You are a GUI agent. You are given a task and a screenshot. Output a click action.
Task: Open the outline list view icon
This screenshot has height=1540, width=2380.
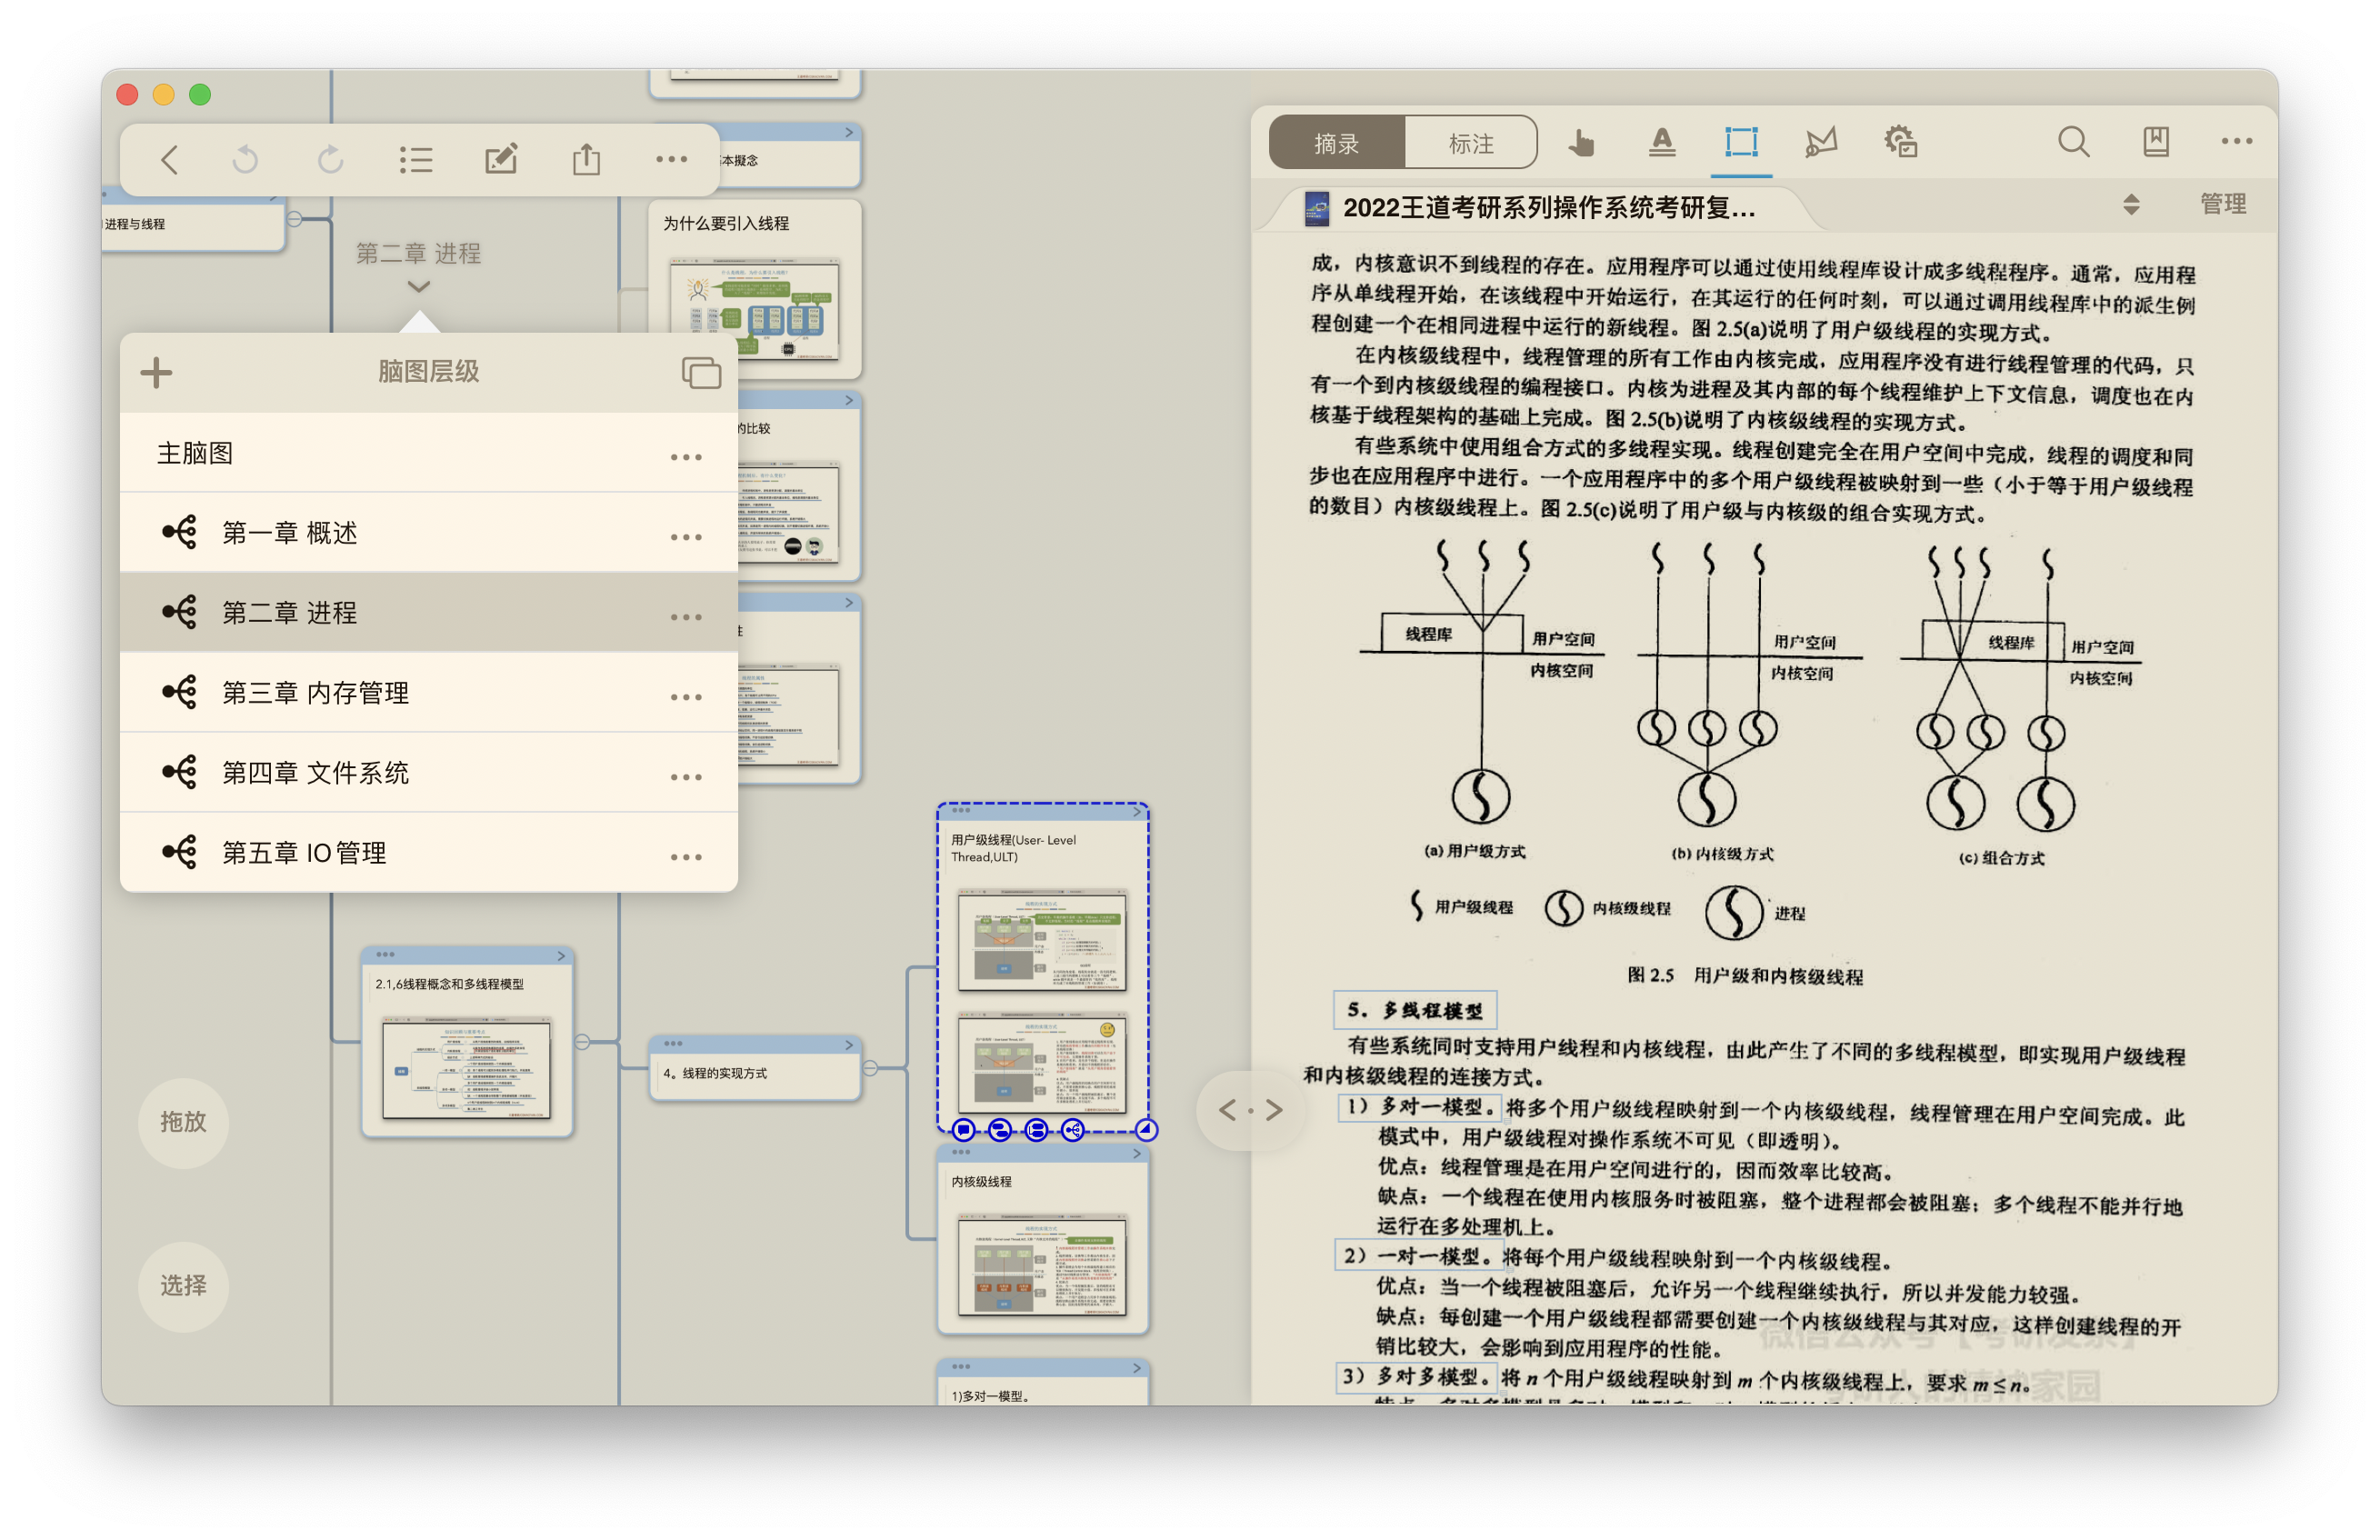point(415,159)
